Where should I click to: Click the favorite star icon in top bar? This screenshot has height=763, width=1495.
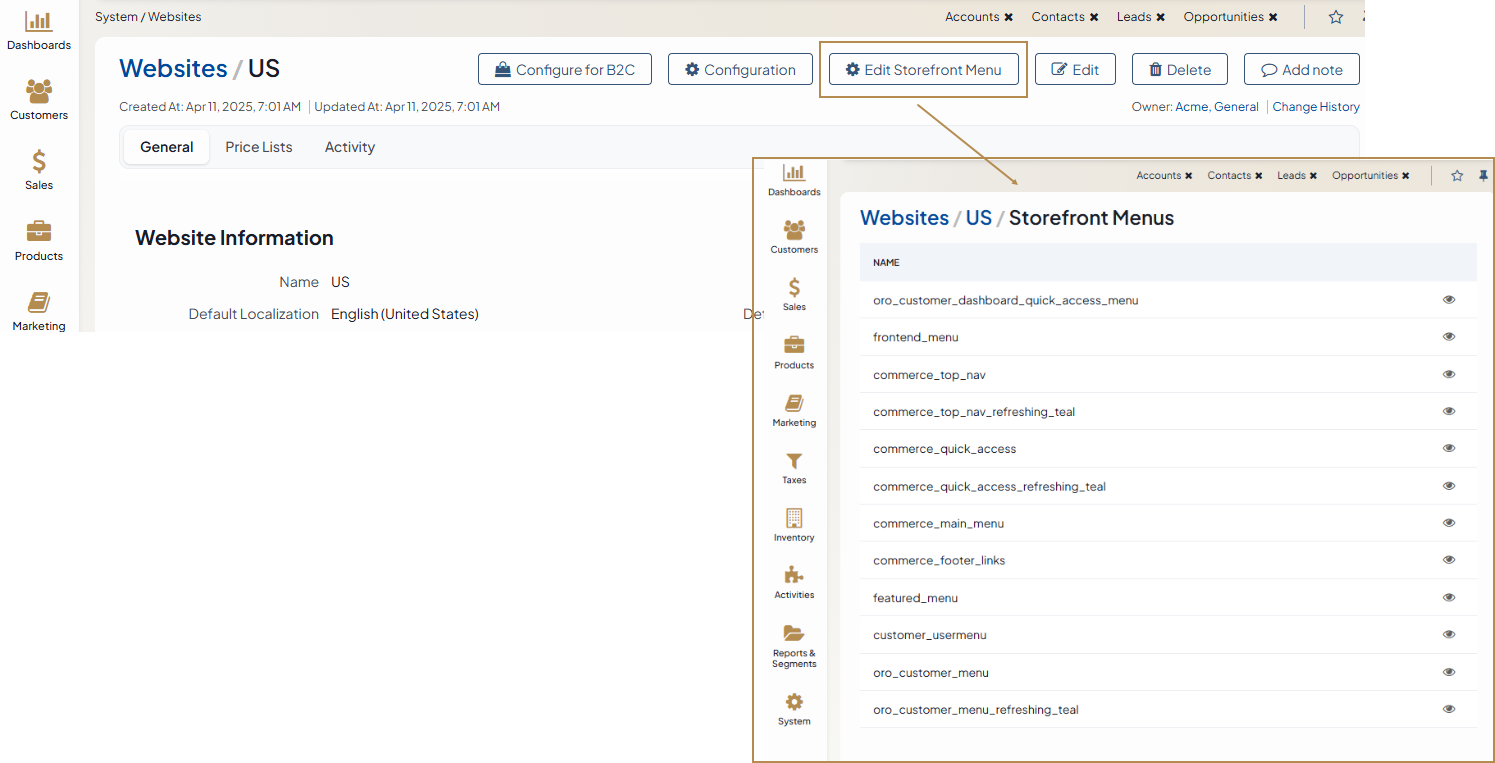point(1335,17)
